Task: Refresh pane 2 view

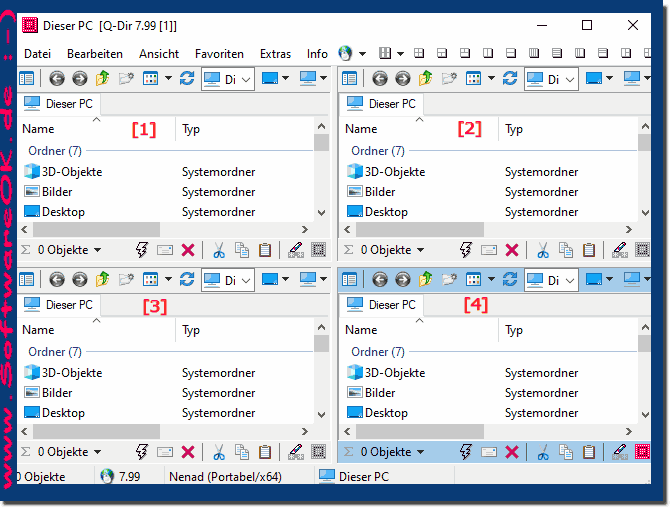Action: click(510, 79)
